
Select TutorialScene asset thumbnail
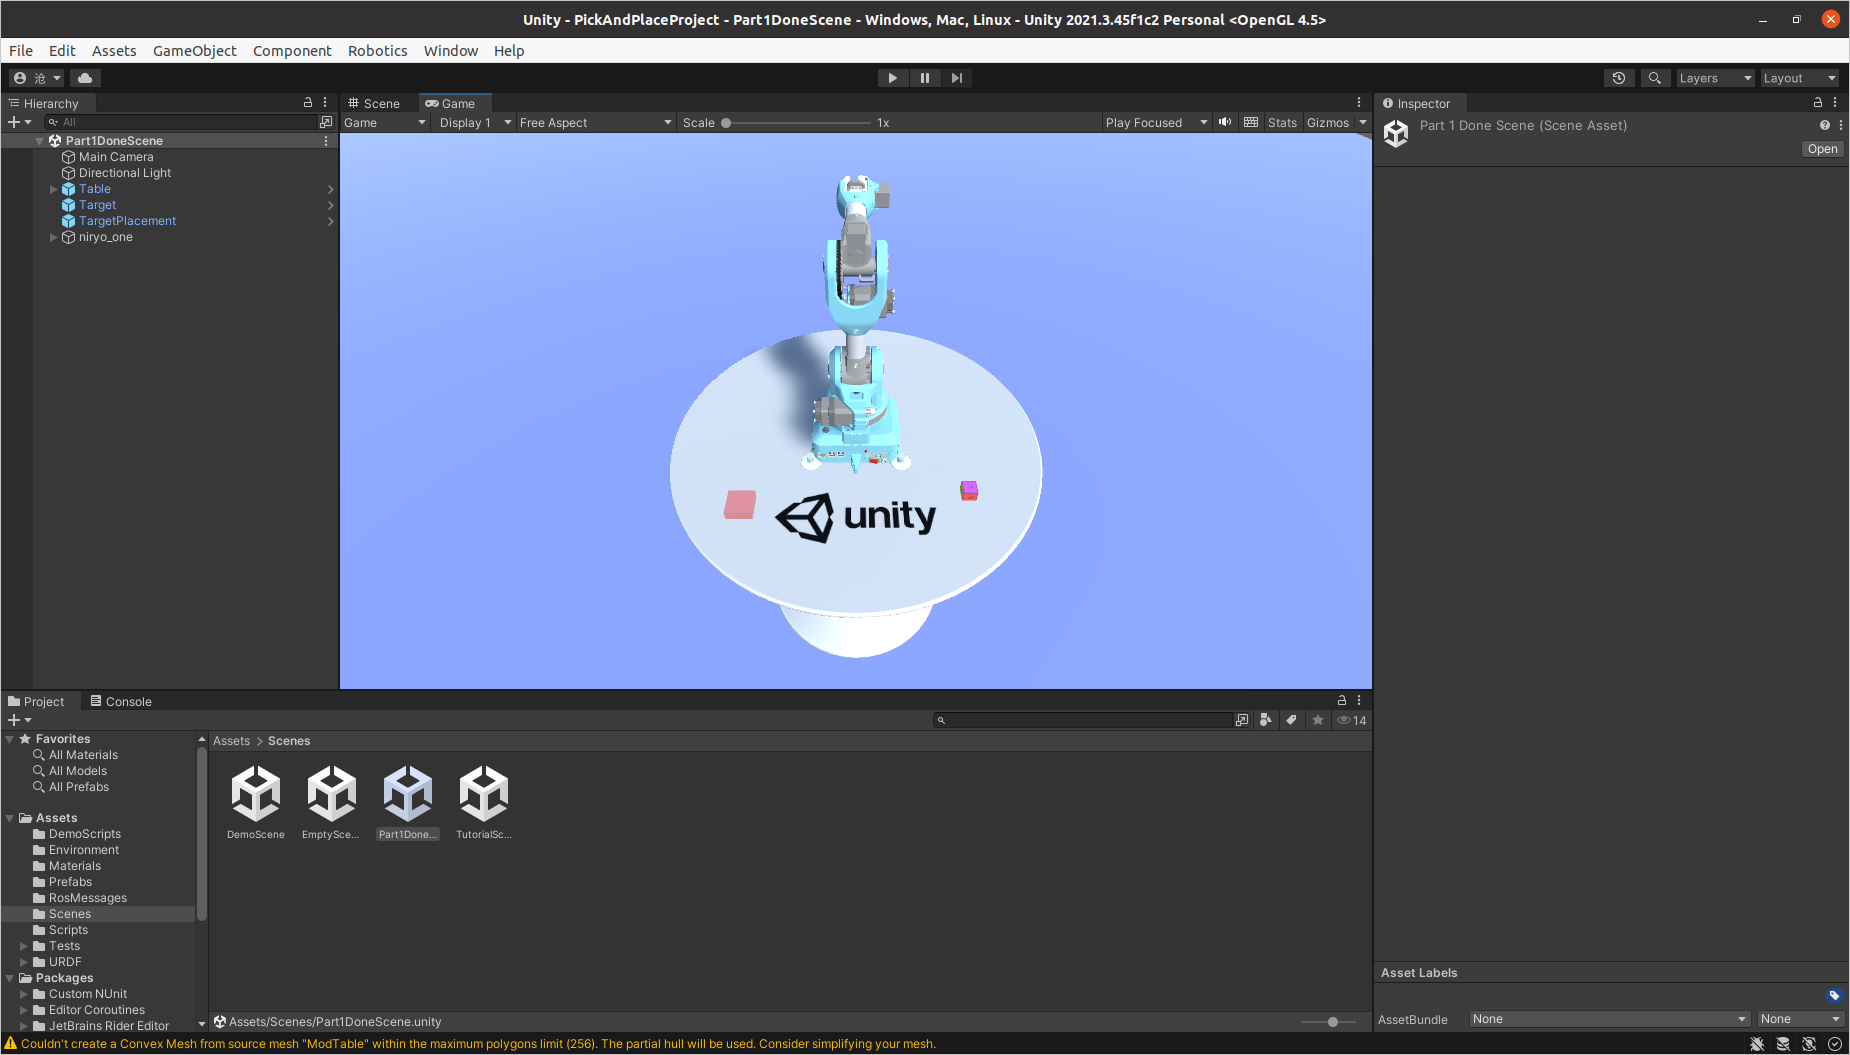[484, 802]
